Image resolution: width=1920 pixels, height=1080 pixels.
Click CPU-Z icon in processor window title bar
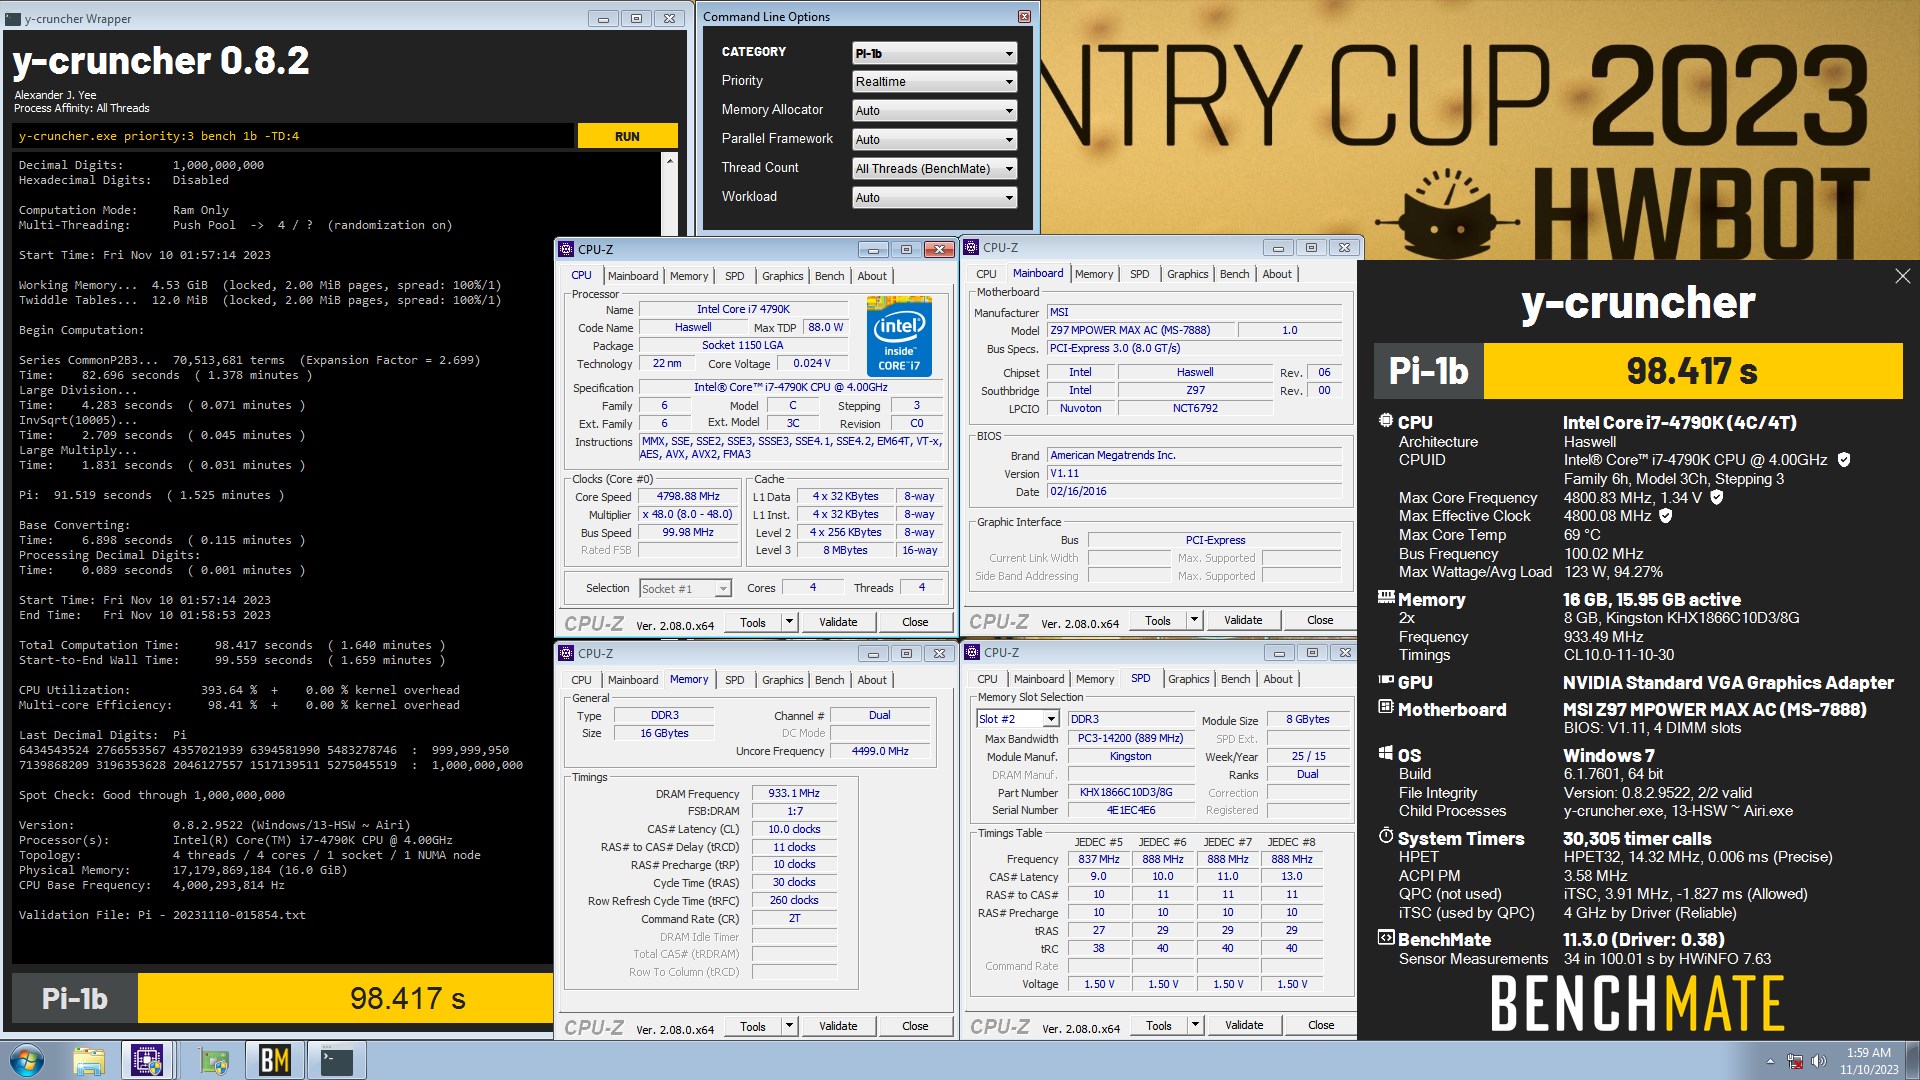pos(567,249)
